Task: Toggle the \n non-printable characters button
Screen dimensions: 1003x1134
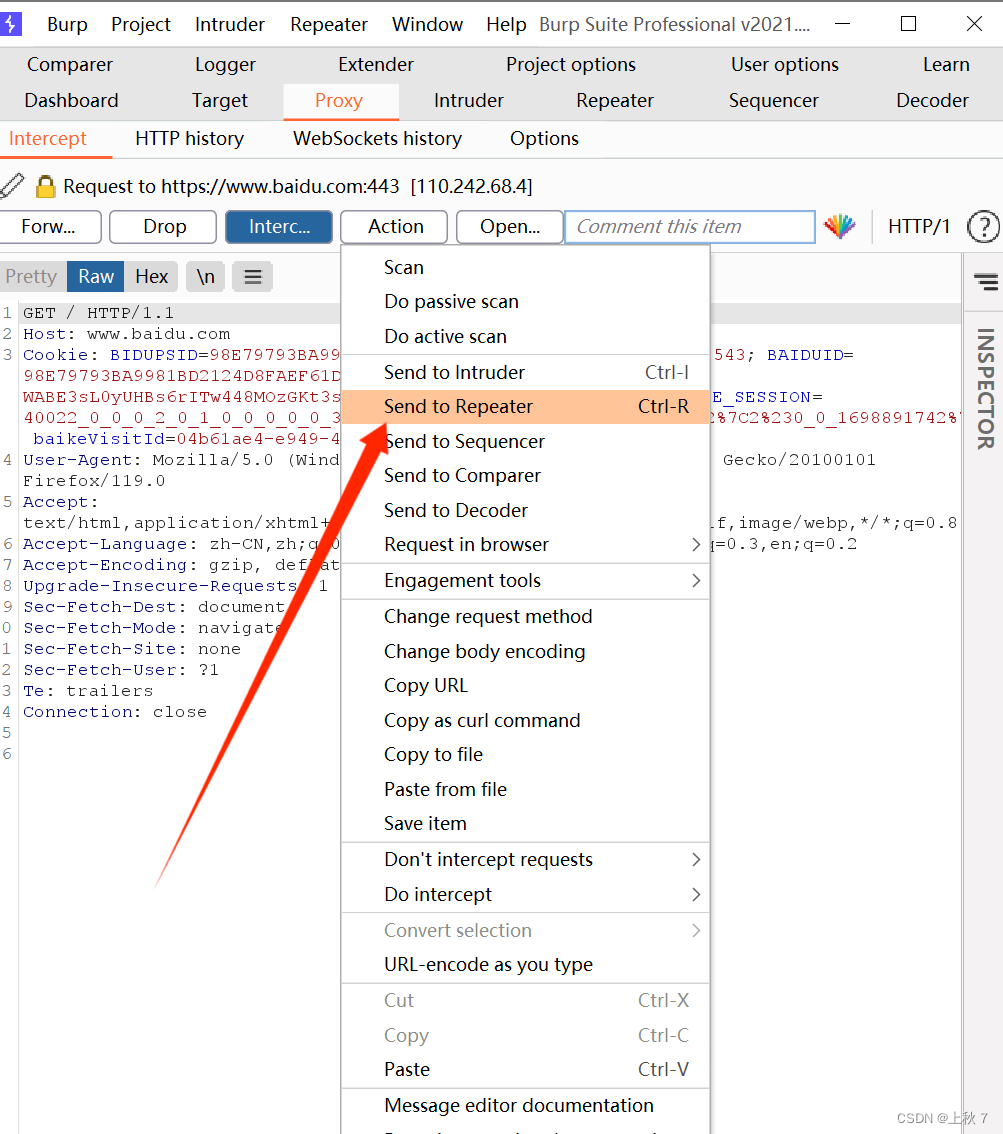Action: (x=205, y=277)
